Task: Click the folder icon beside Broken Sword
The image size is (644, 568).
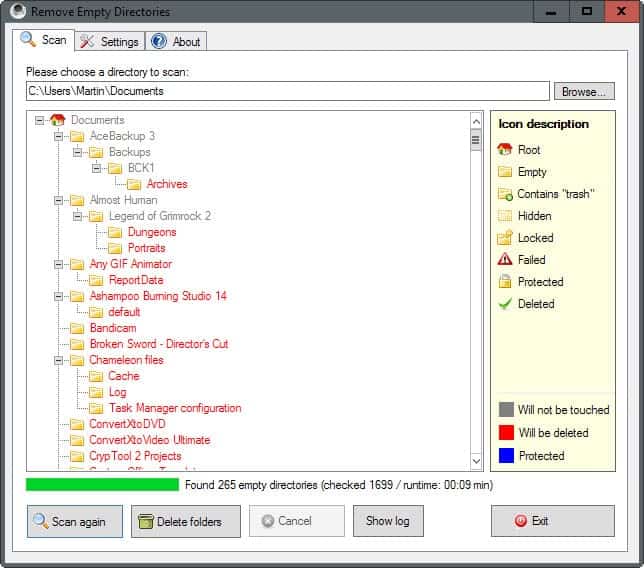Action: [77, 344]
